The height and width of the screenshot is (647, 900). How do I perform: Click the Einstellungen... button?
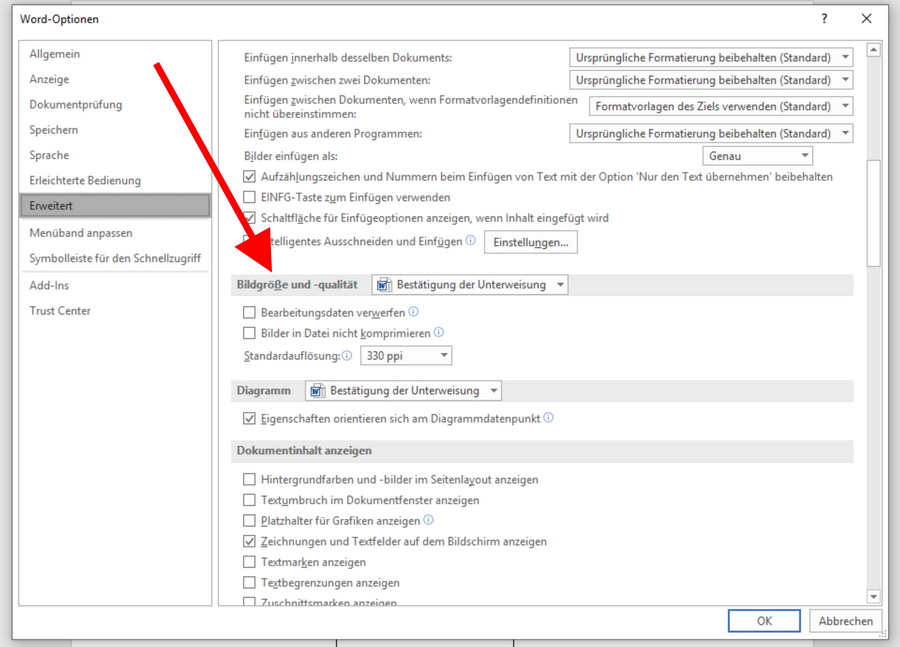coord(531,242)
